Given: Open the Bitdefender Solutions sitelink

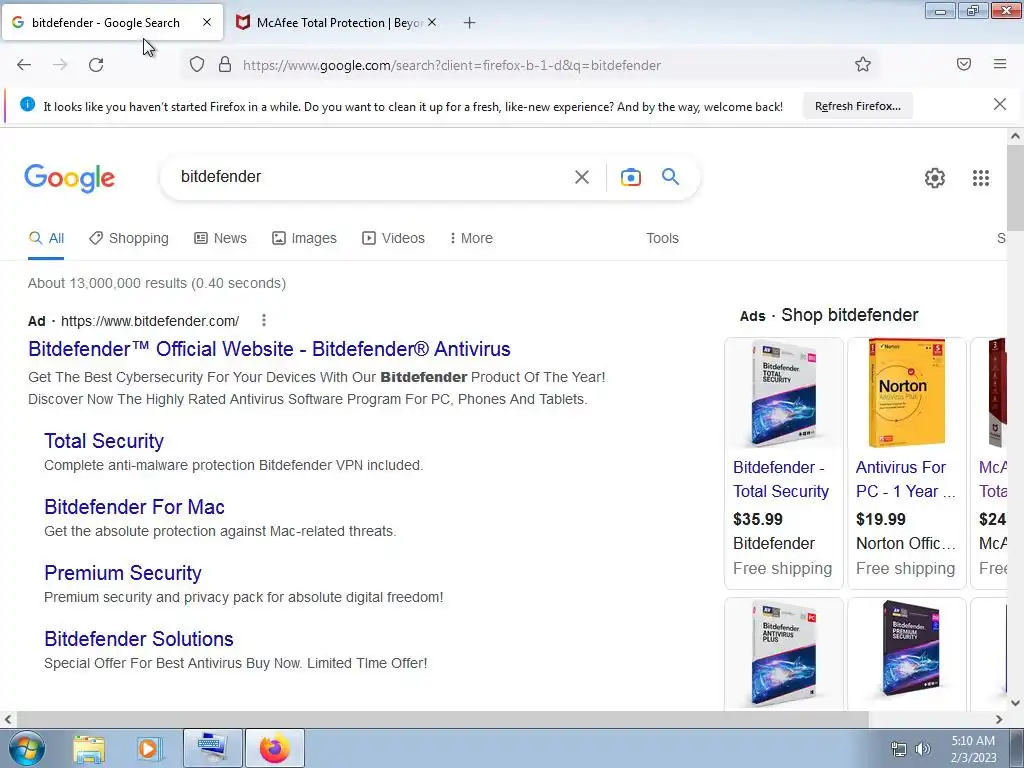Looking at the screenshot, I should [138, 639].
